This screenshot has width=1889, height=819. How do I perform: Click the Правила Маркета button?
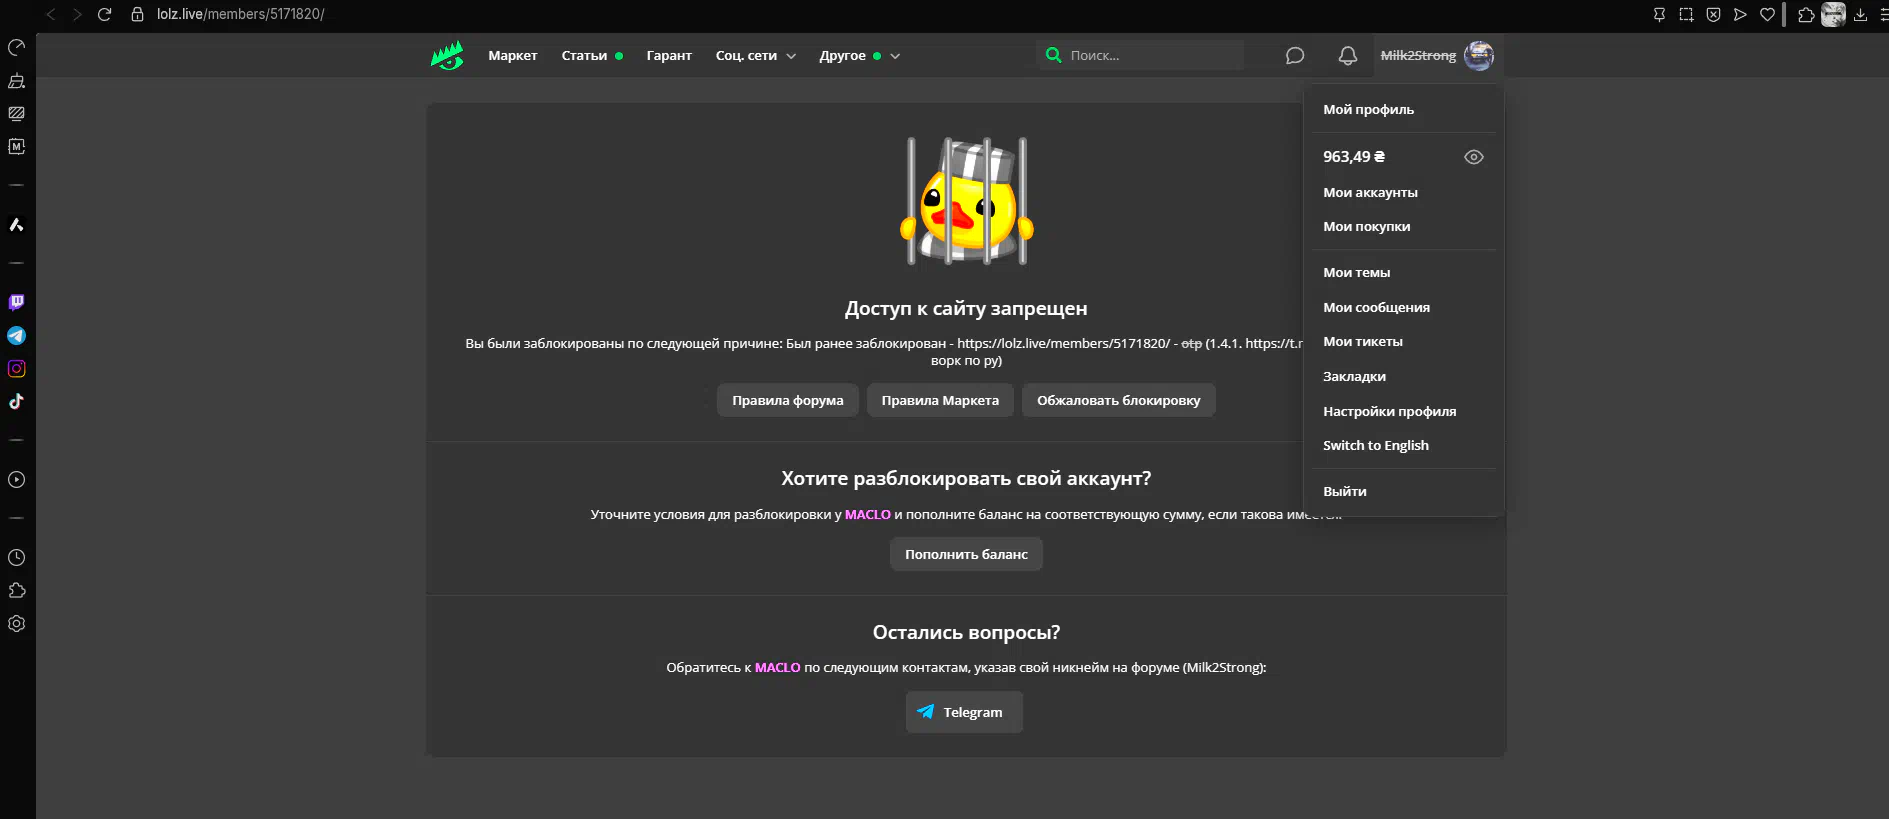pos(940,401)
